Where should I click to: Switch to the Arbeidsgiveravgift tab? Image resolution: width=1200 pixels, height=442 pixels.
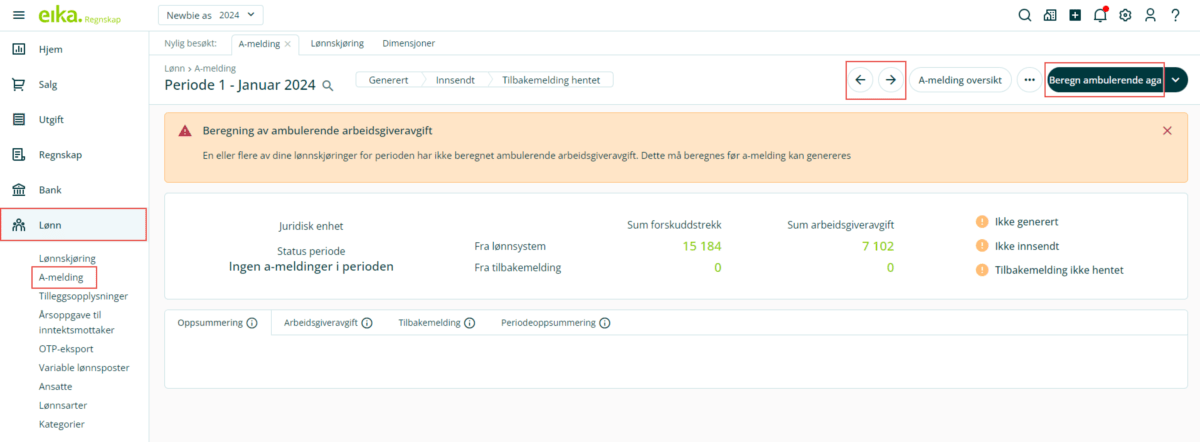pyautogui.click(x=321, y=323)
